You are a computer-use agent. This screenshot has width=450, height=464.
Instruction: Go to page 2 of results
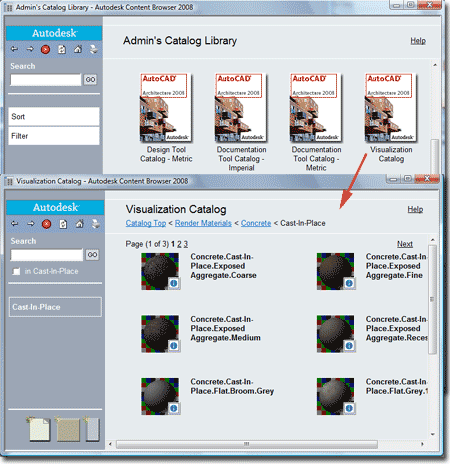[179, 244]
